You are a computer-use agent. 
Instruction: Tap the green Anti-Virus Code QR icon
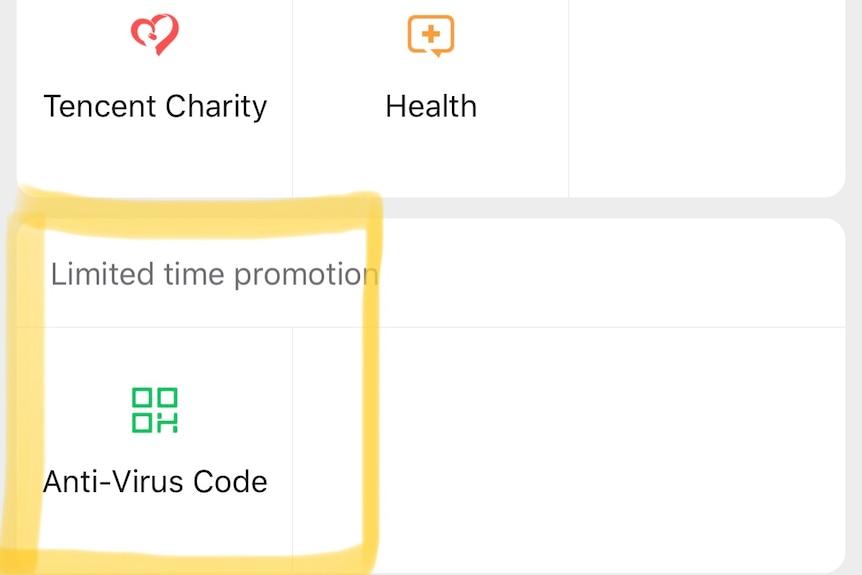tap(154, 410)
